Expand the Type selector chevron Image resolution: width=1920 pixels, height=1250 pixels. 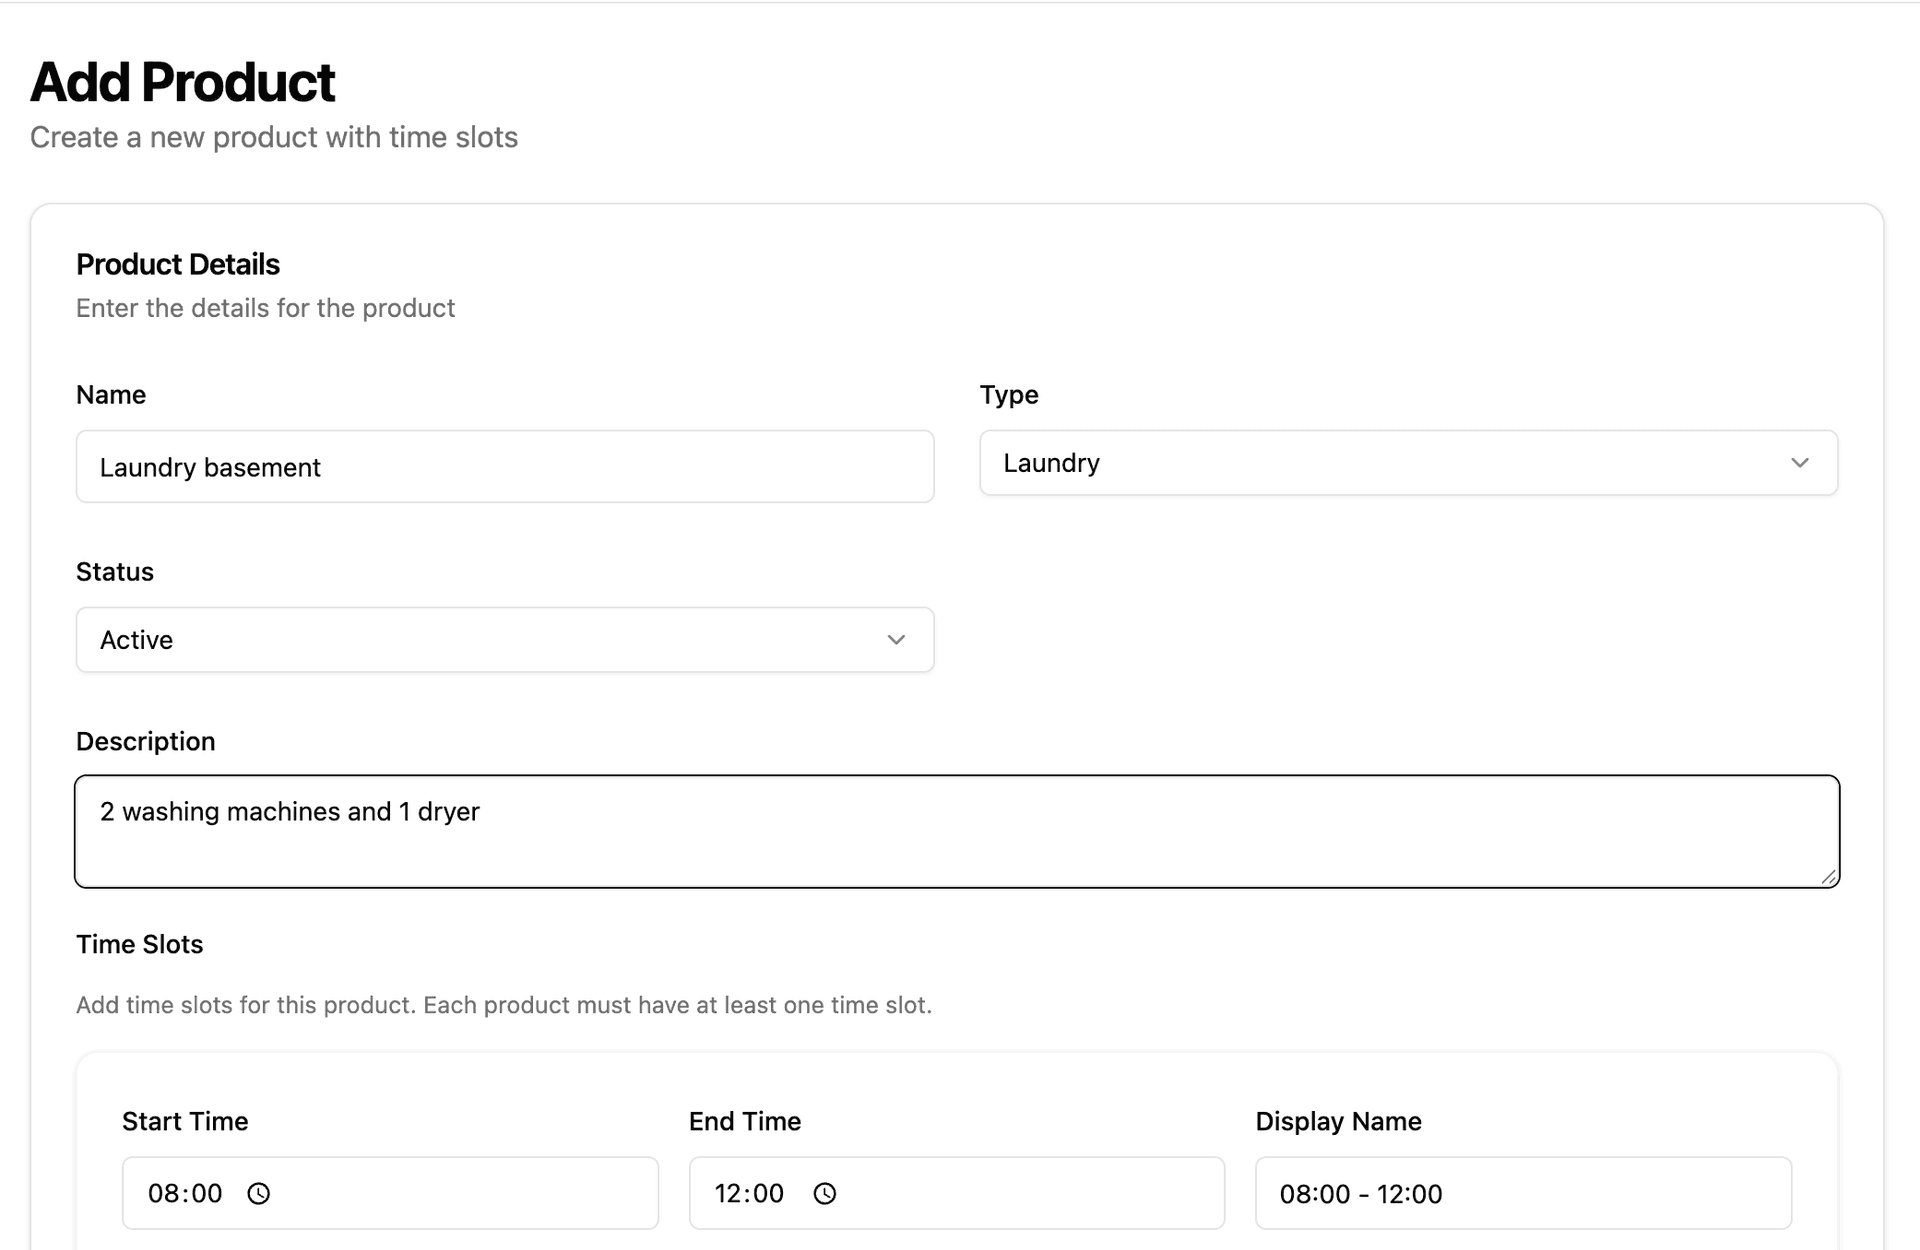(x=1800, y=463)
